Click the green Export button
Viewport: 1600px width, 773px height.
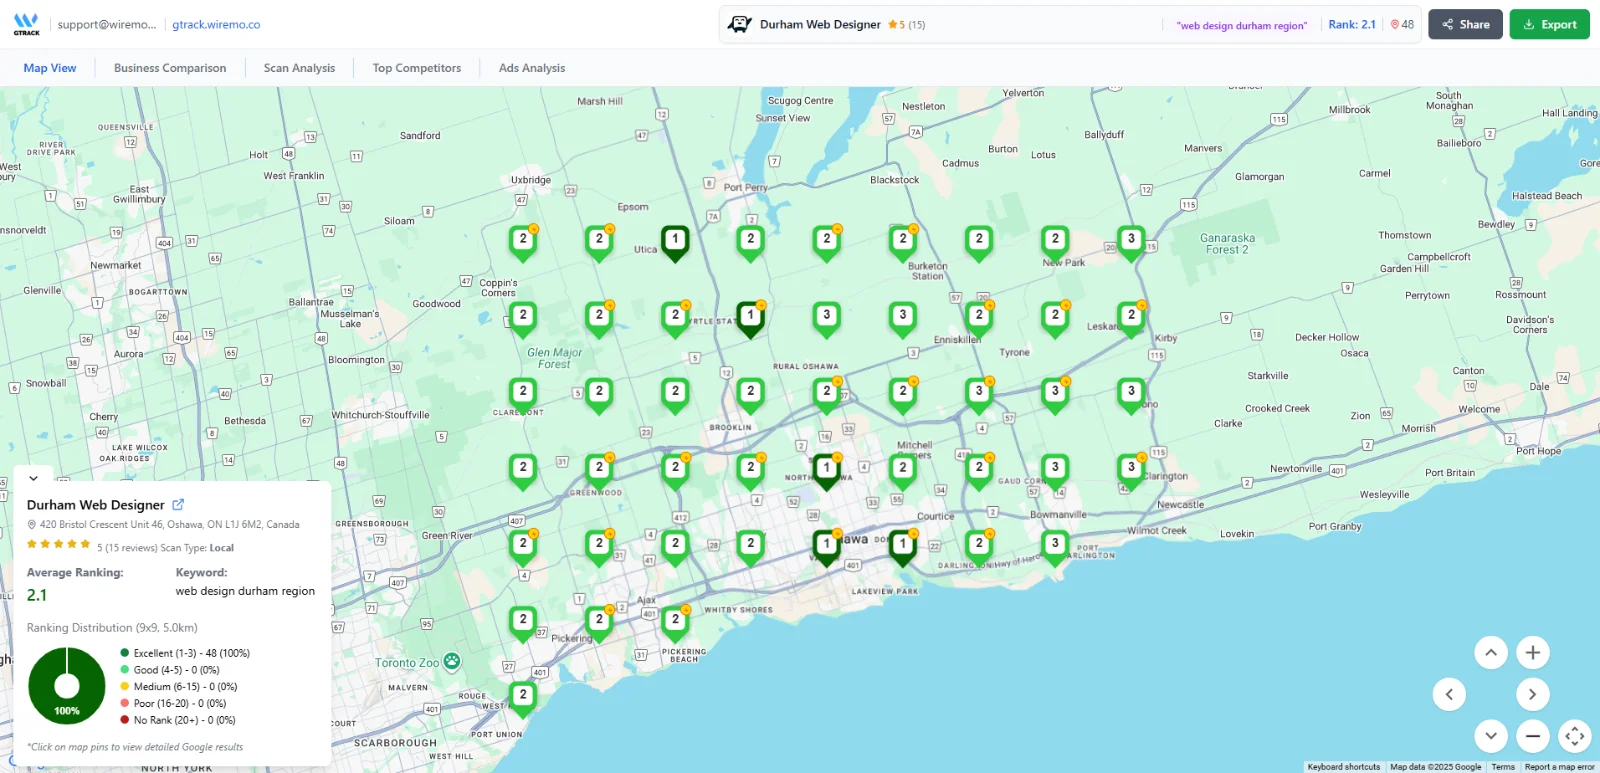tap(1549, 25)
